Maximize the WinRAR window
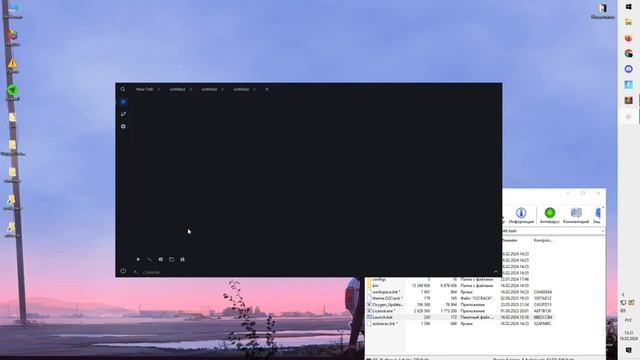Screen dimensions: 640x360 [x=583, y=193]
